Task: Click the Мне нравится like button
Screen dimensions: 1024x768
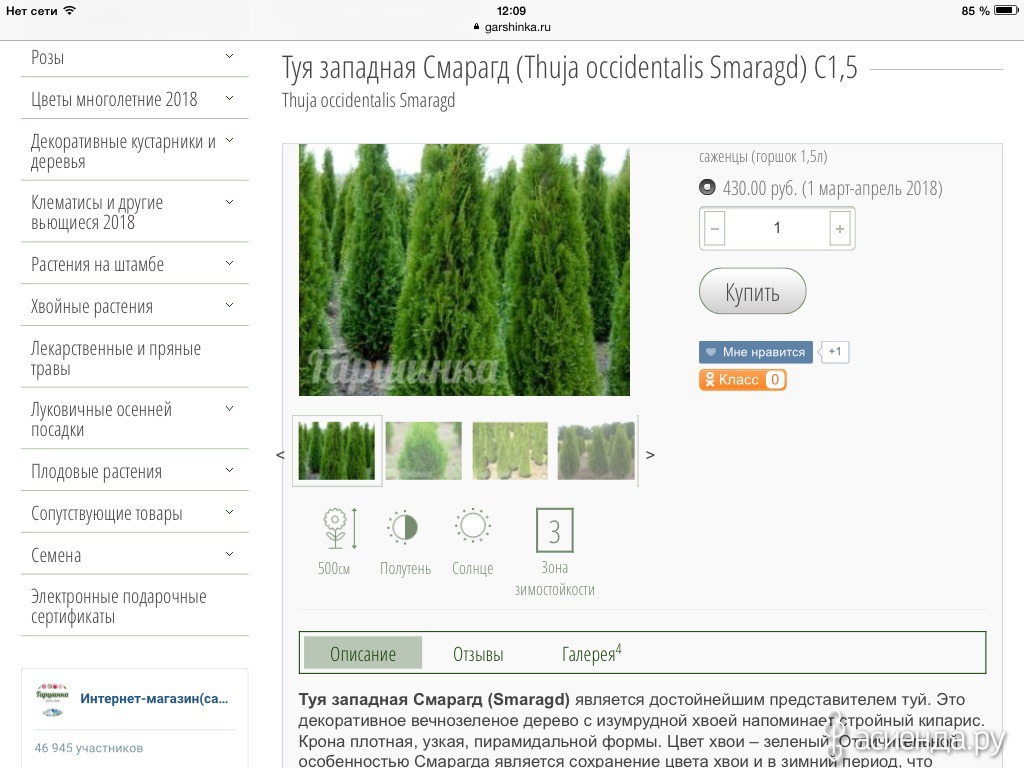Action: (756, 352)
